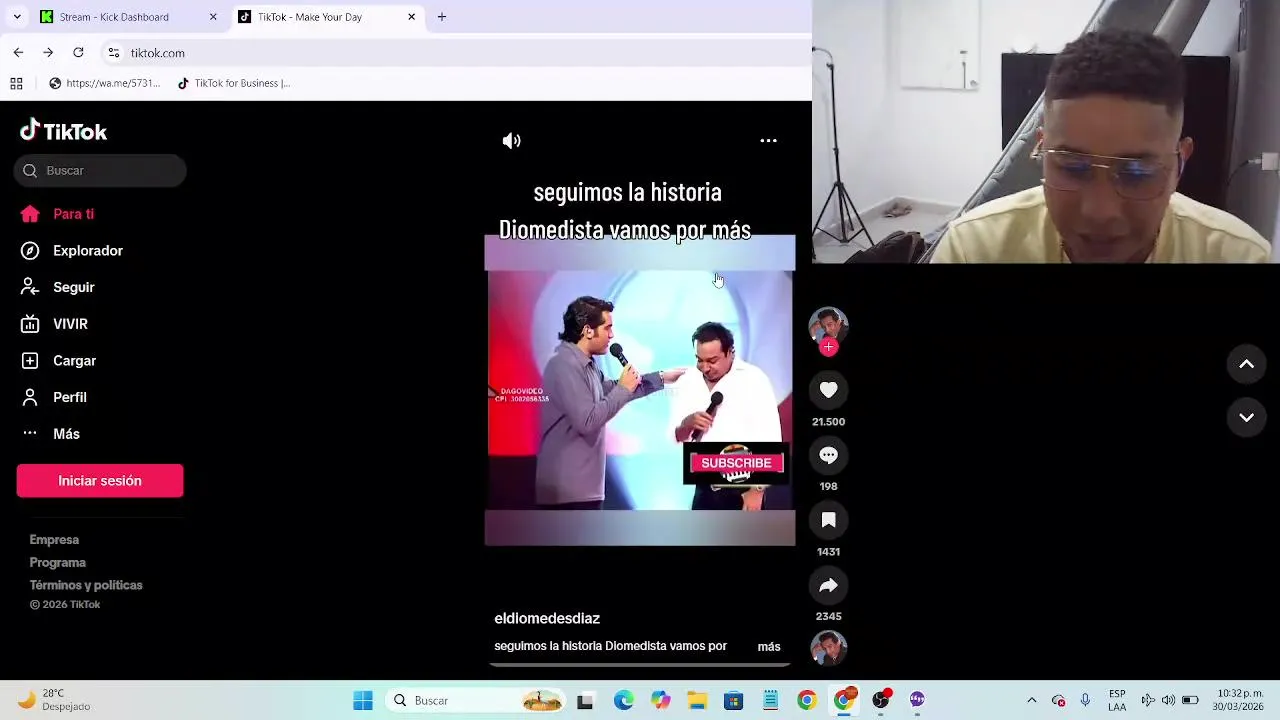The width and height of the screenshot is (1280, 720).
Task: Like the video with the heart icon
Action: (828, 390)
